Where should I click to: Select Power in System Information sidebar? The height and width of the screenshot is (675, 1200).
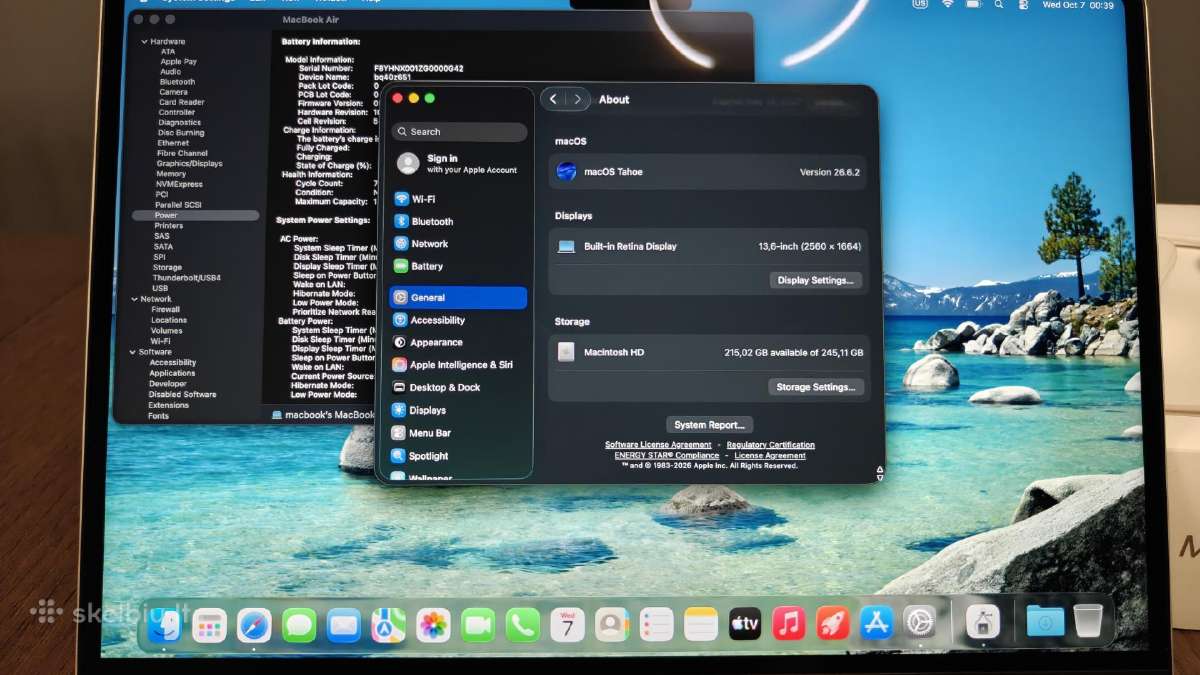(x=195, y=215)
